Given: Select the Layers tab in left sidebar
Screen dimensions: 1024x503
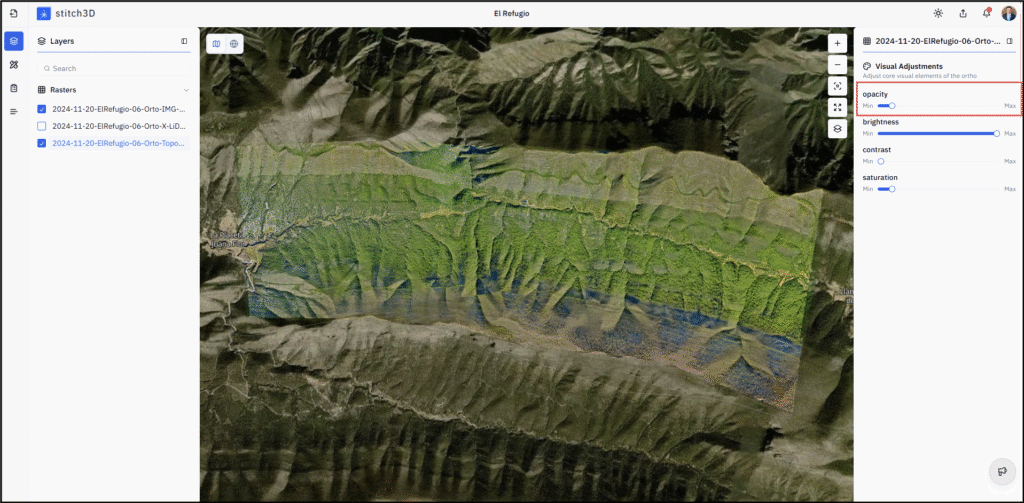Looking at the screenshot, I should pos(14,41).
